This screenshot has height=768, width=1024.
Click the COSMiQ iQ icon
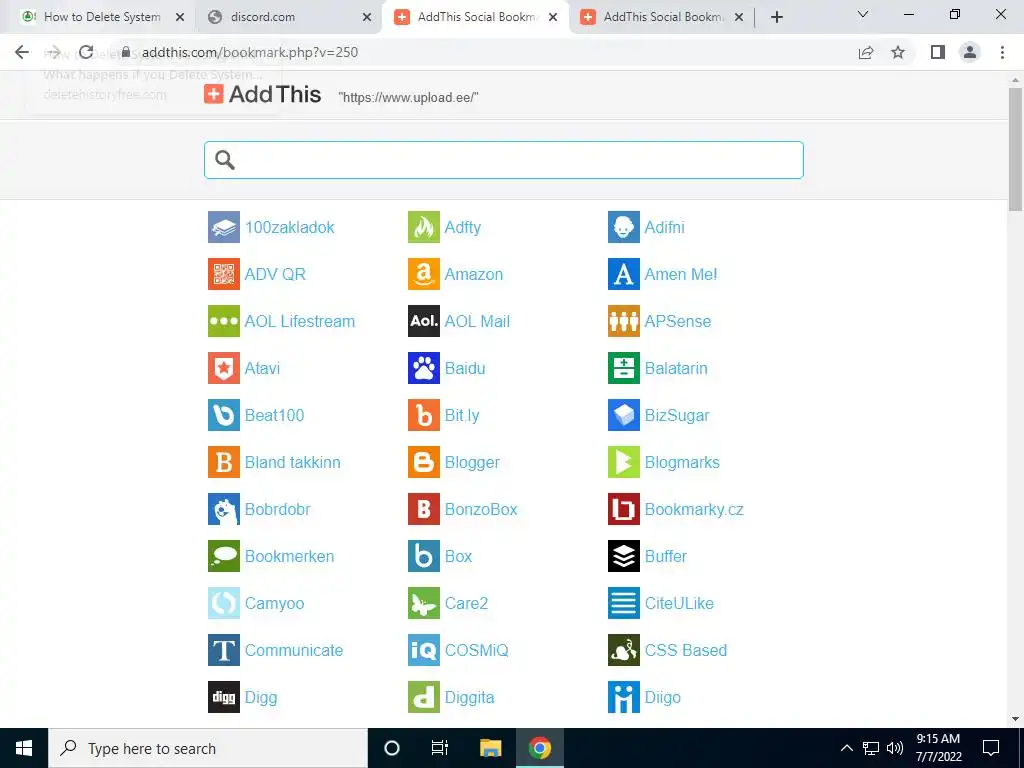click(423, 650)
